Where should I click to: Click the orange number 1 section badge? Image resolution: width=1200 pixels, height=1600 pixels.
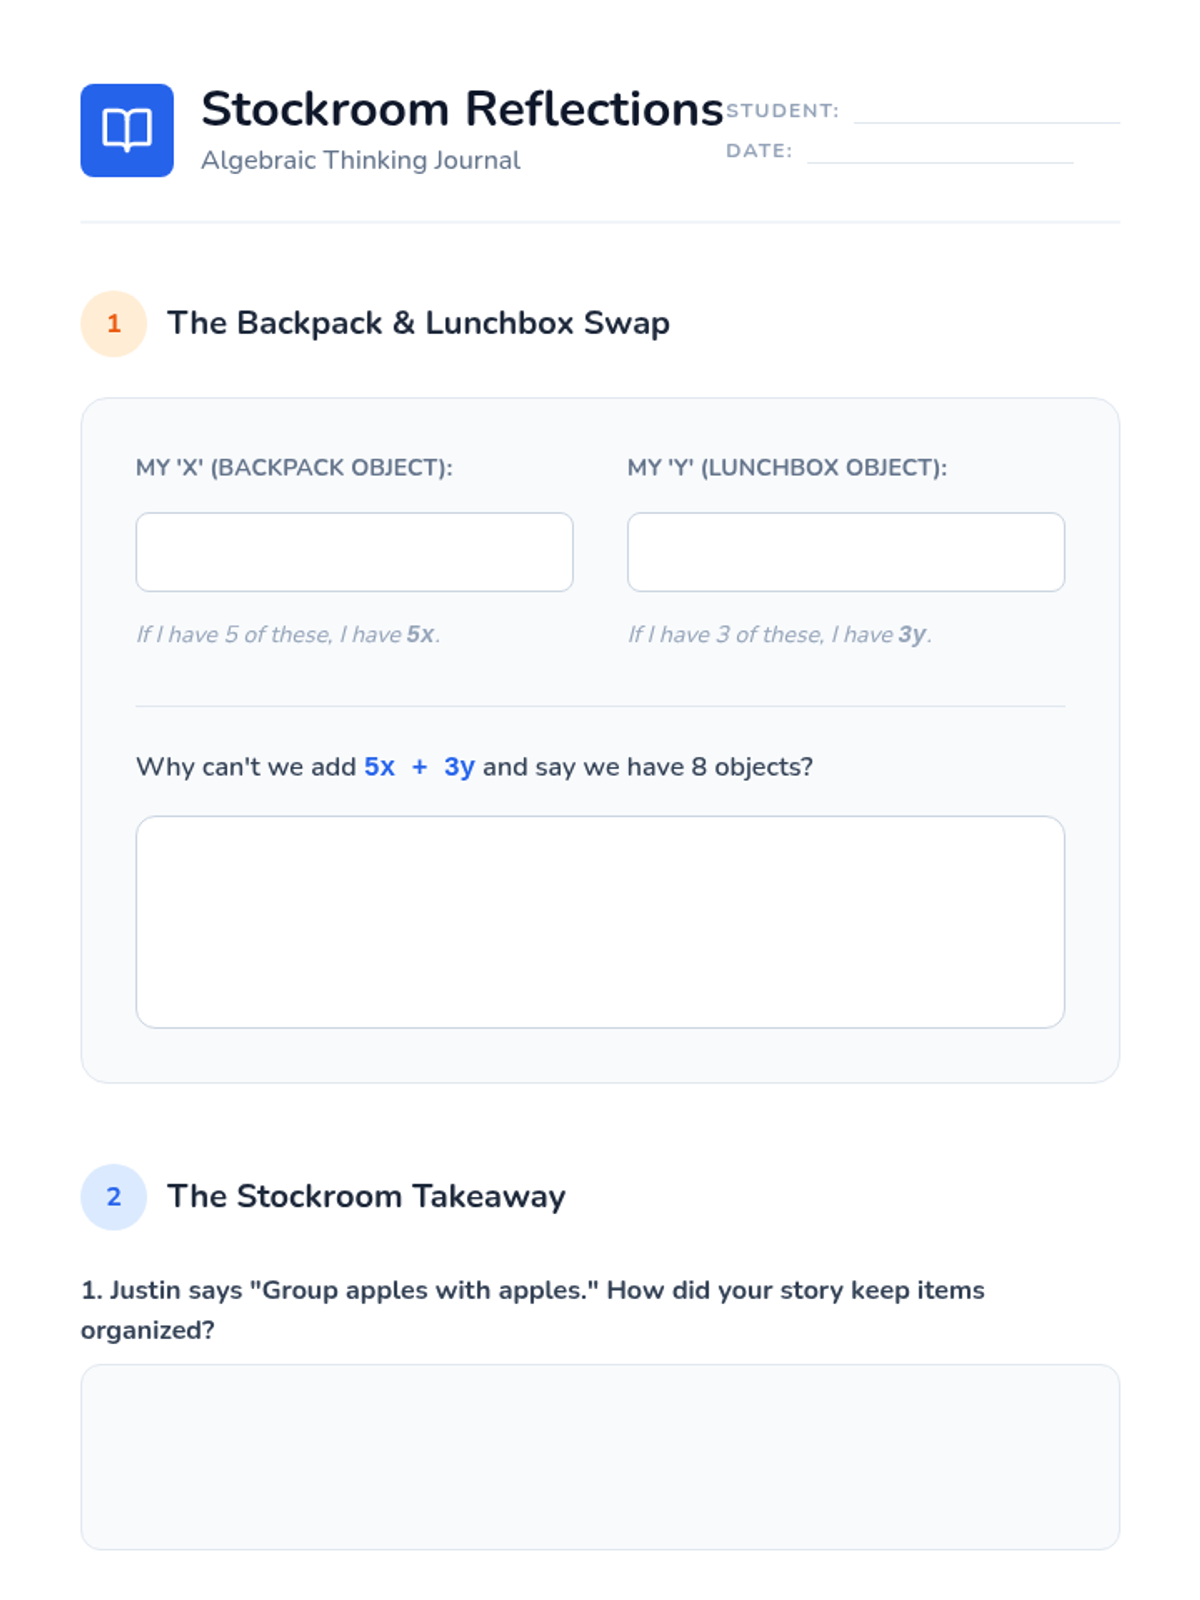pos(114,324)
